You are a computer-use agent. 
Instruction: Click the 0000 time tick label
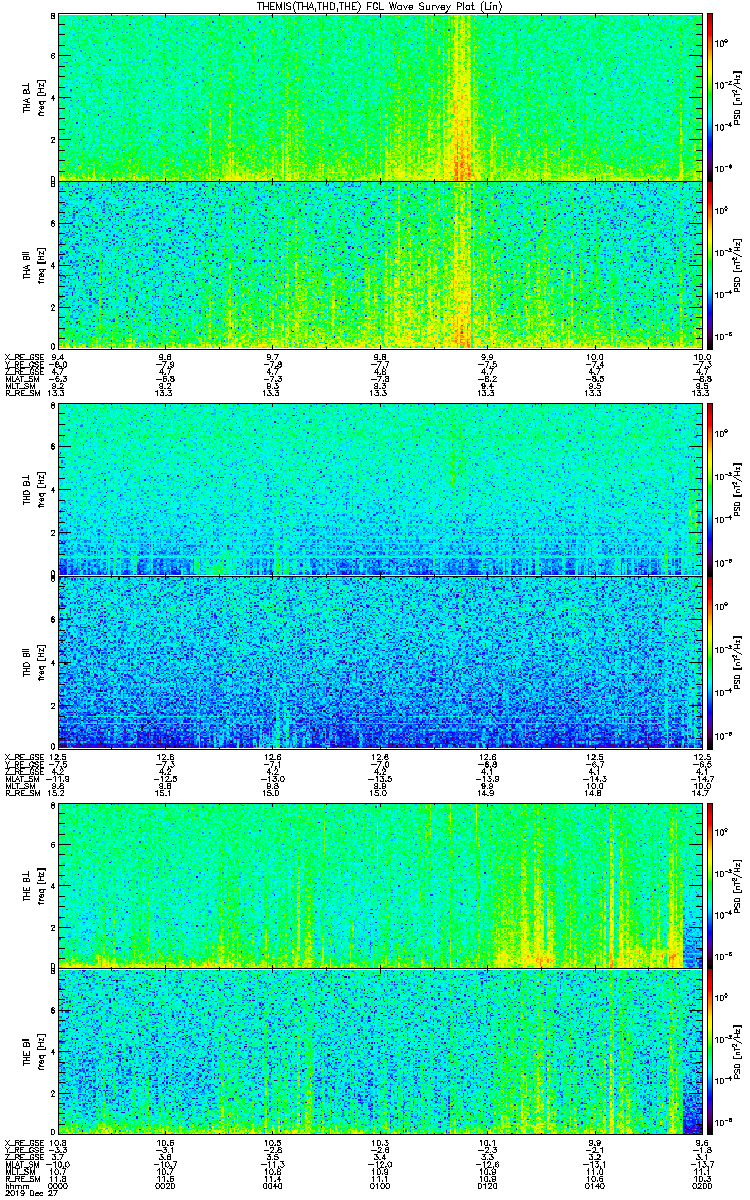click(x=59, y=1186)
